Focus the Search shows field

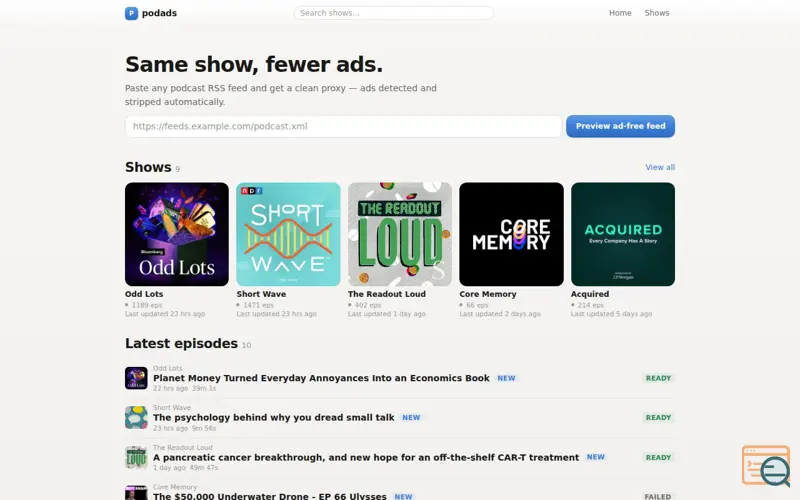pos(393,13)
